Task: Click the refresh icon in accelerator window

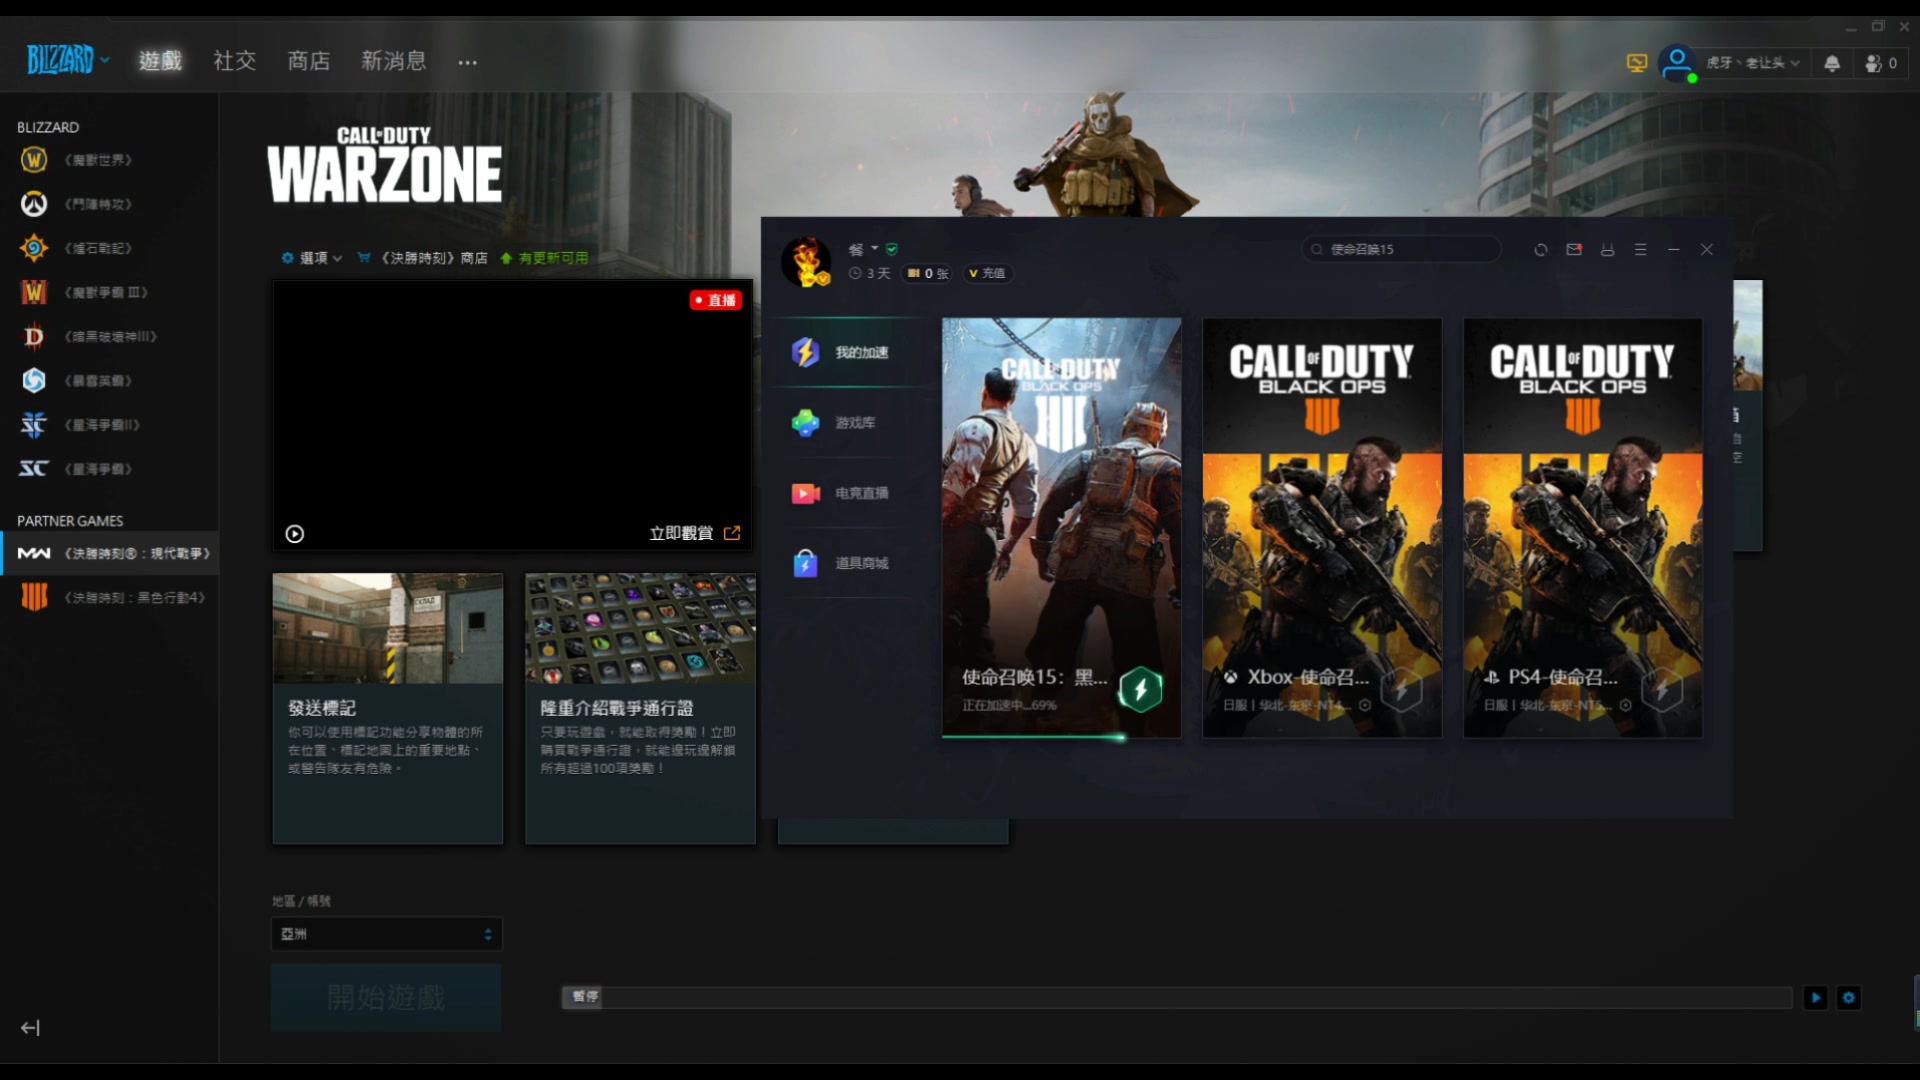Action: click(x=1541, y=250)
